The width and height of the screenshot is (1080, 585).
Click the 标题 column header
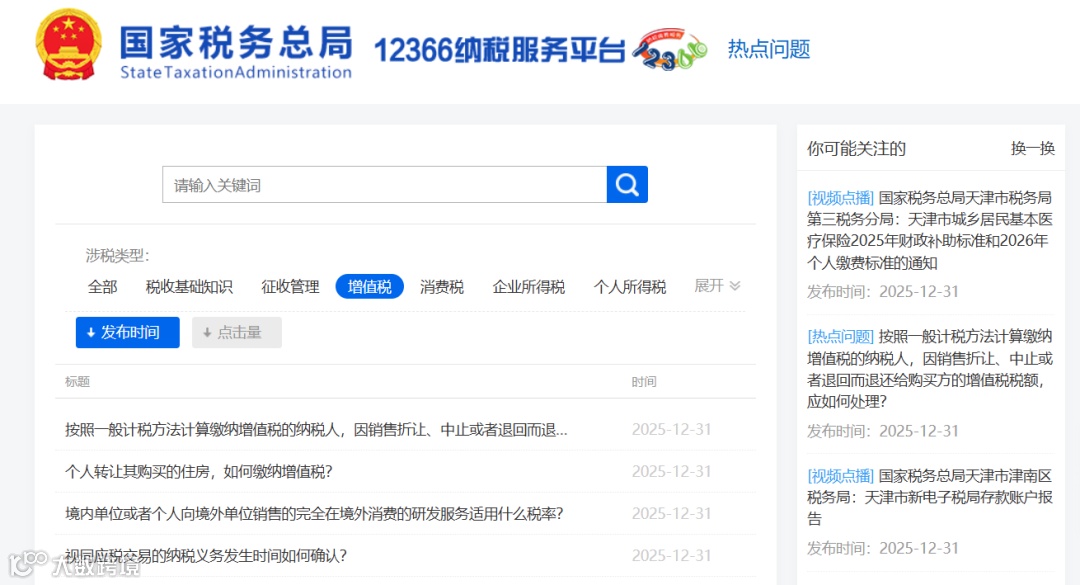pyautogui.click(x=77, y=382)
